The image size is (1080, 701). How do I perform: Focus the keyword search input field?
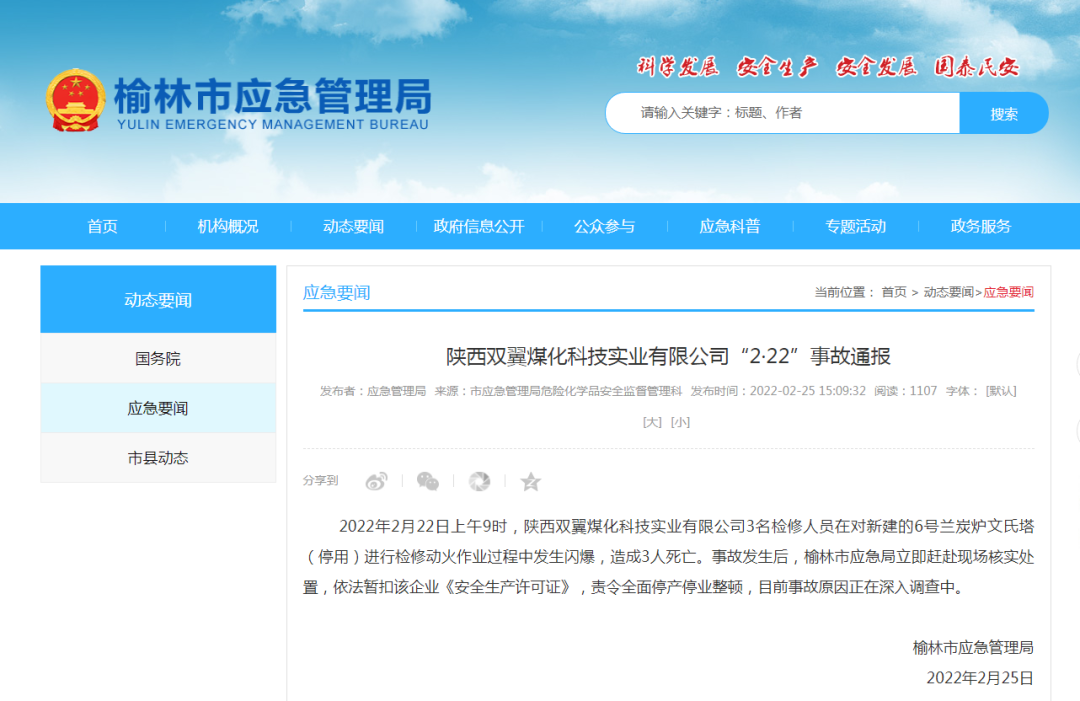coord(782,113)
